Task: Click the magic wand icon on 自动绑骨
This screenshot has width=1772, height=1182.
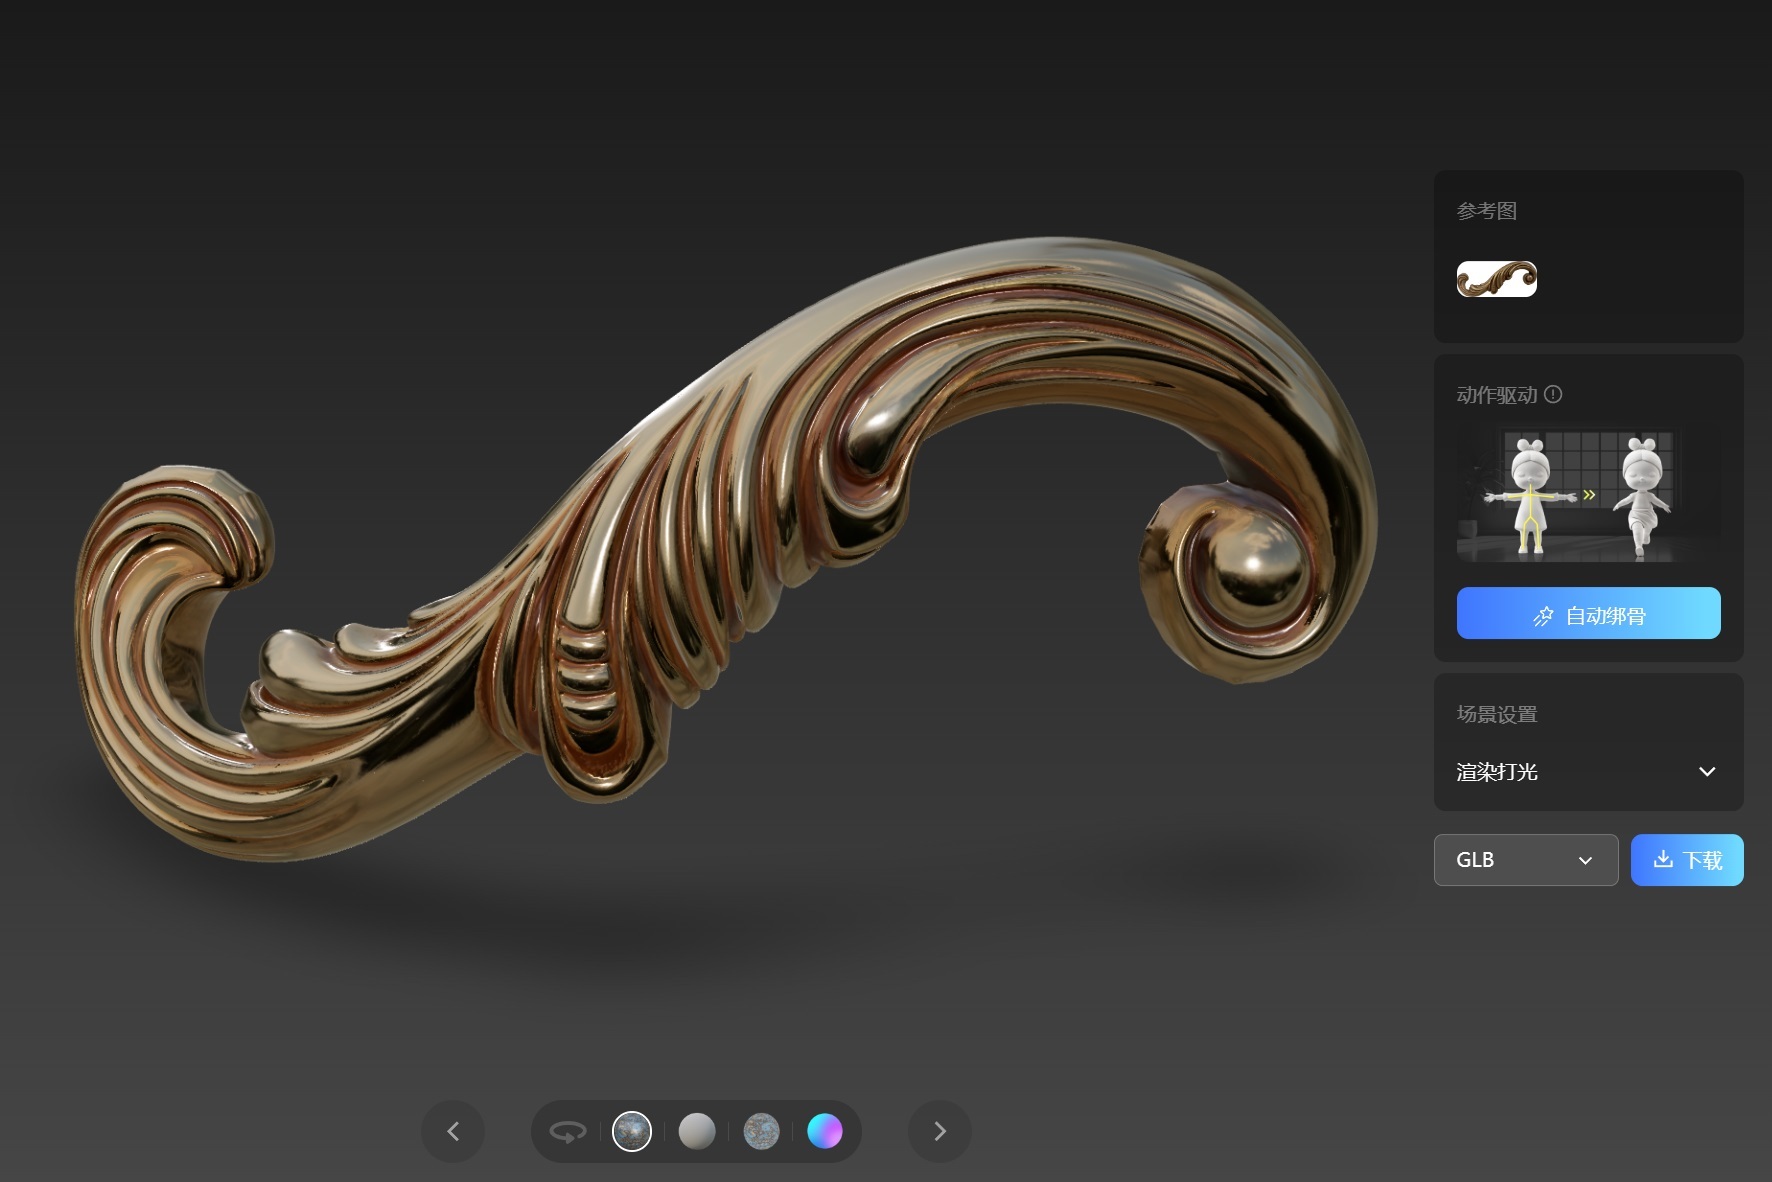Action: click(x=1543, y=616)
